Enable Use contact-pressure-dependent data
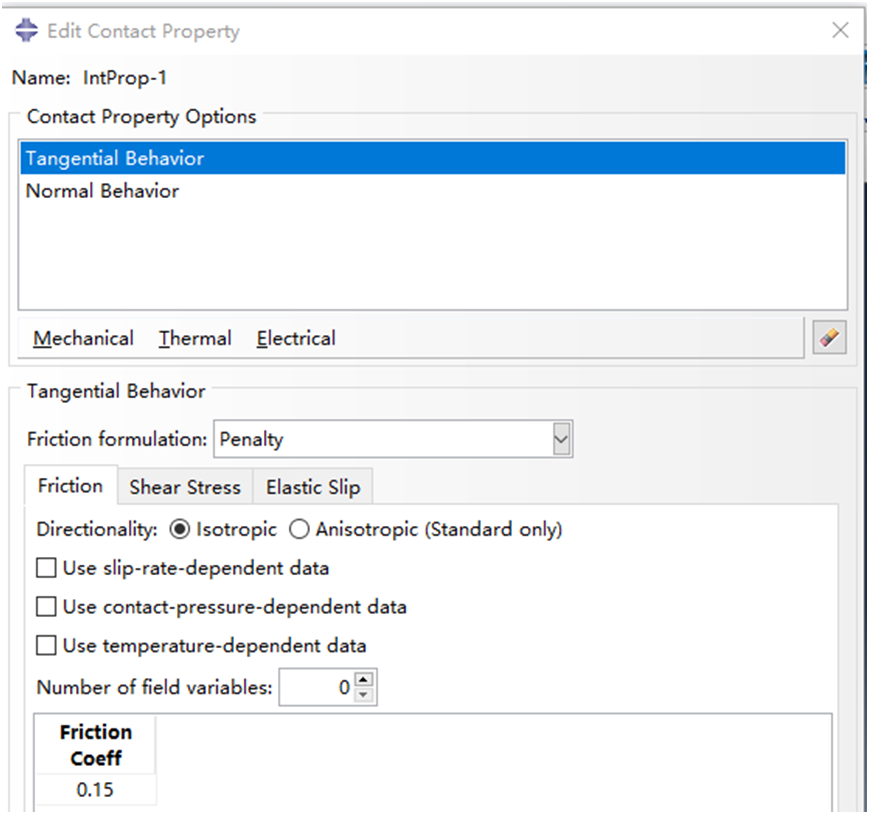 [46, 607]
